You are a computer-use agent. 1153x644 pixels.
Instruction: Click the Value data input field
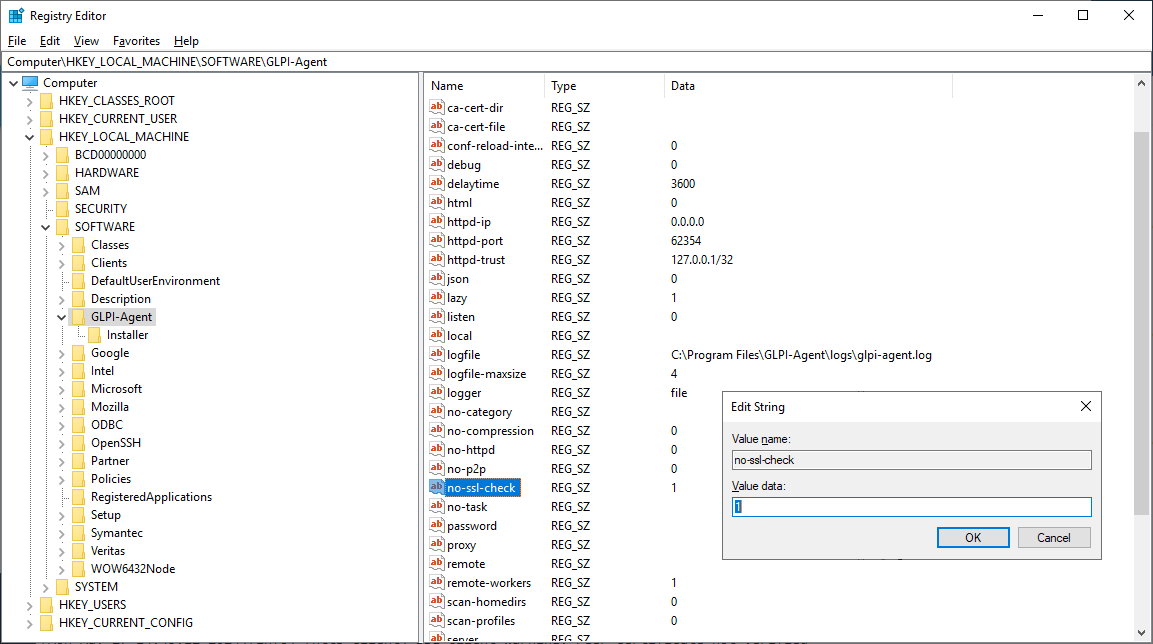(912, 507)
